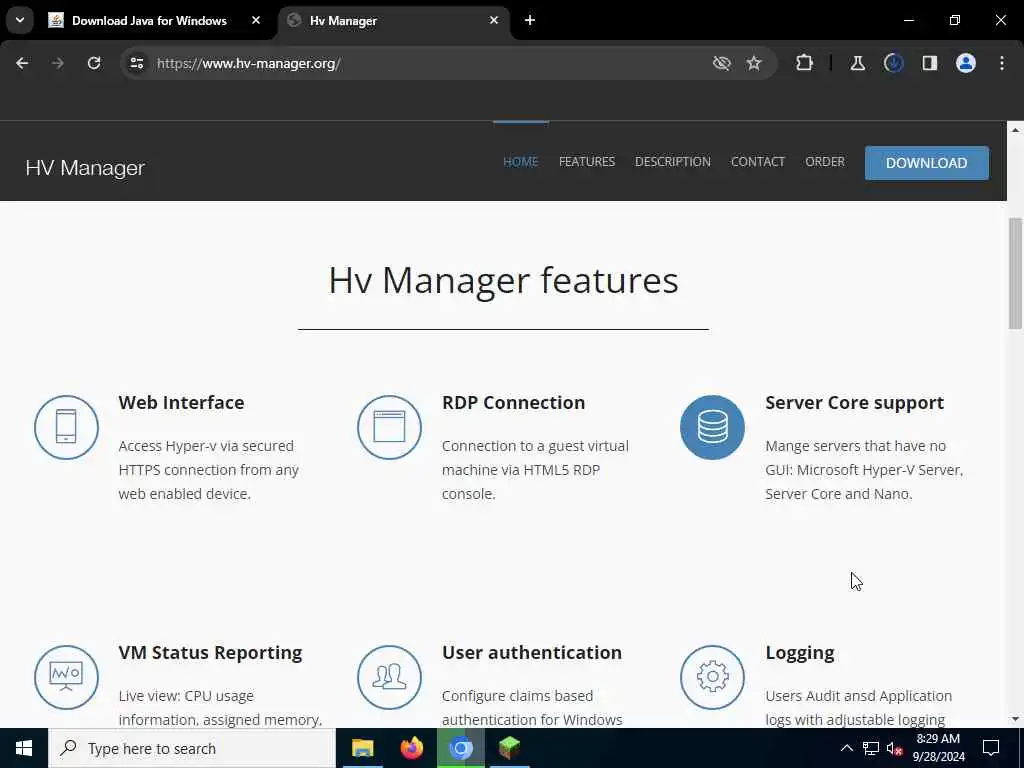Go to the FEATURES navigation item
Image resolution: width=1024 pixels, height=768 pixels.
tap(586, 161)
